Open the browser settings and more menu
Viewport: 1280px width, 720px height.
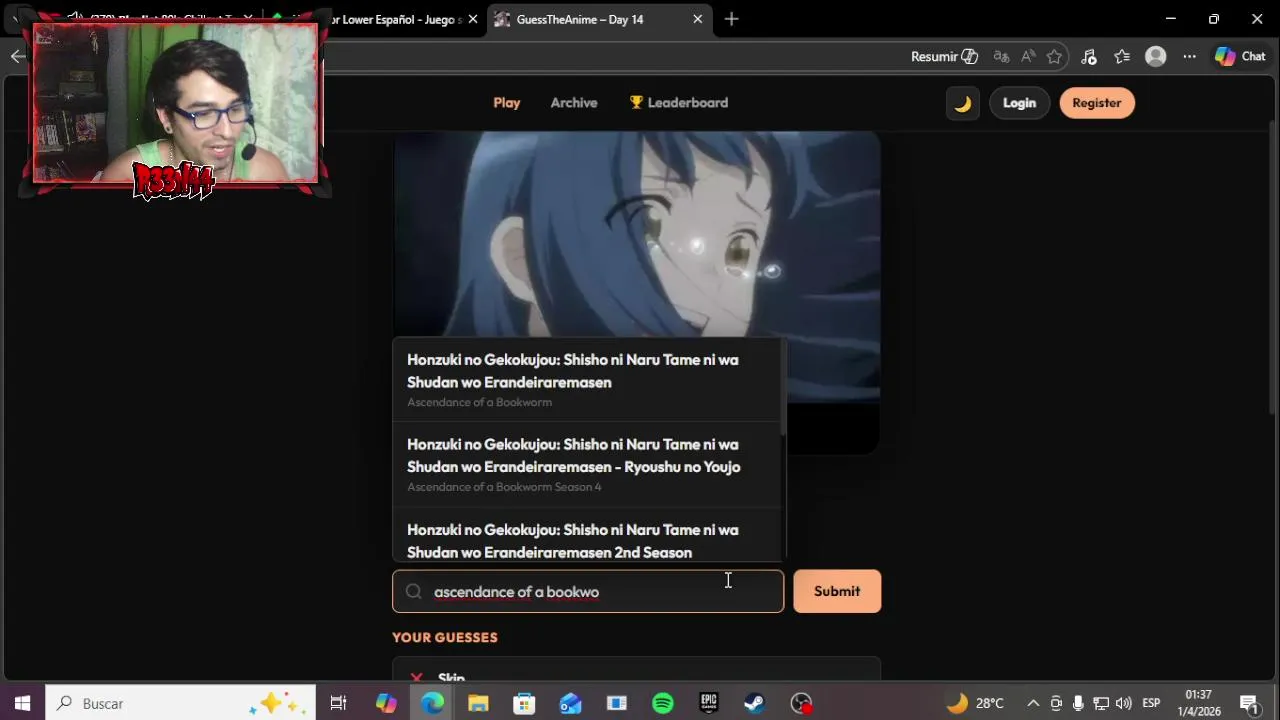1189,57
